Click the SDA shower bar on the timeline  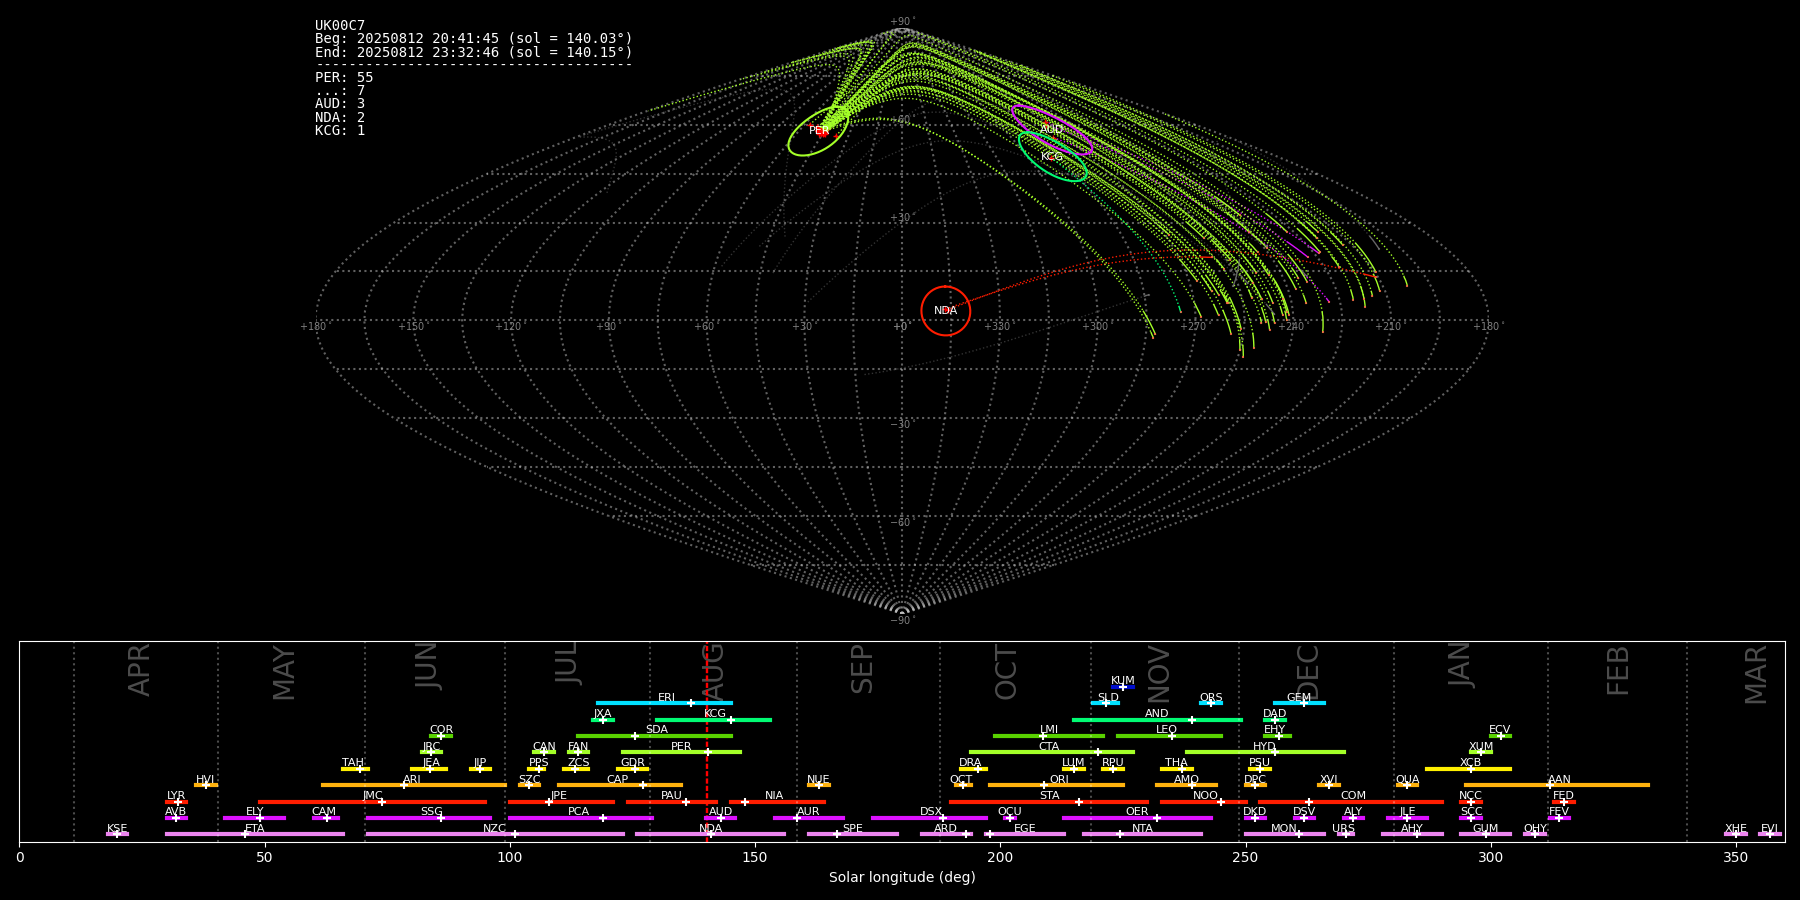pos(654,736)
